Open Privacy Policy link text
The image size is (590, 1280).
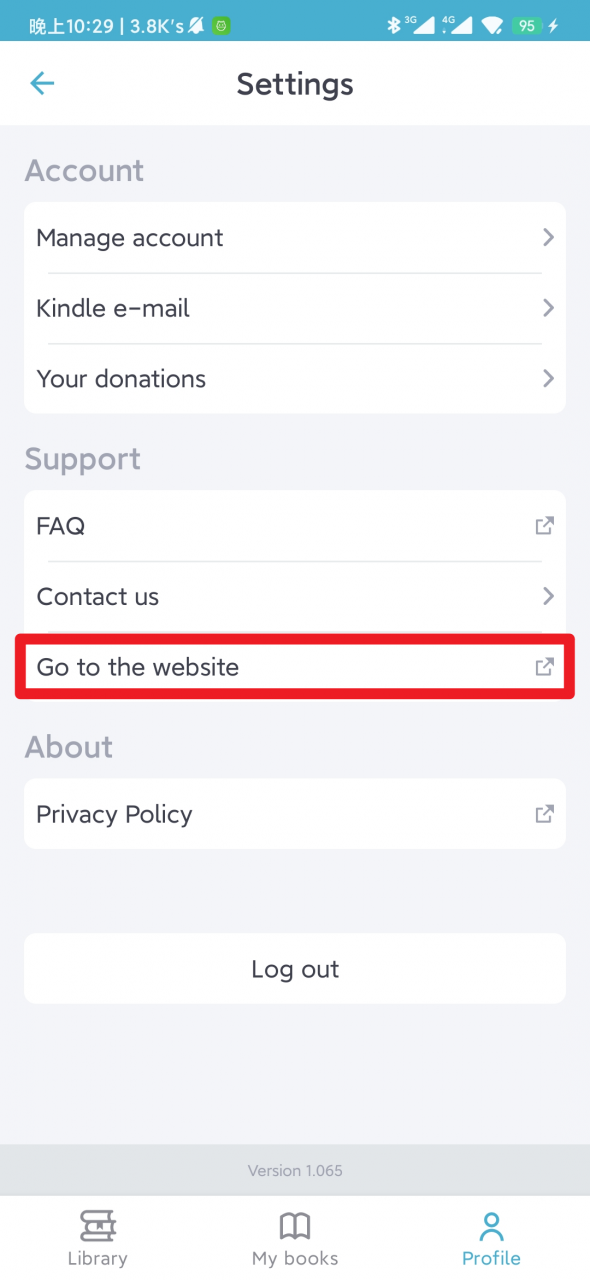click(x=114, y=814)
